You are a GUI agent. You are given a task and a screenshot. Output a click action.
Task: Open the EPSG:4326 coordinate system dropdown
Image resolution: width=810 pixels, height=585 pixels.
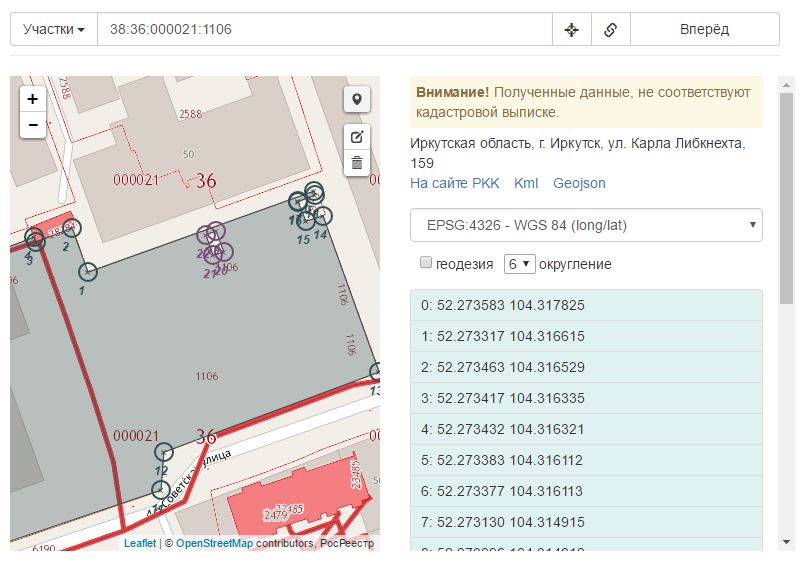pos(586,225)
